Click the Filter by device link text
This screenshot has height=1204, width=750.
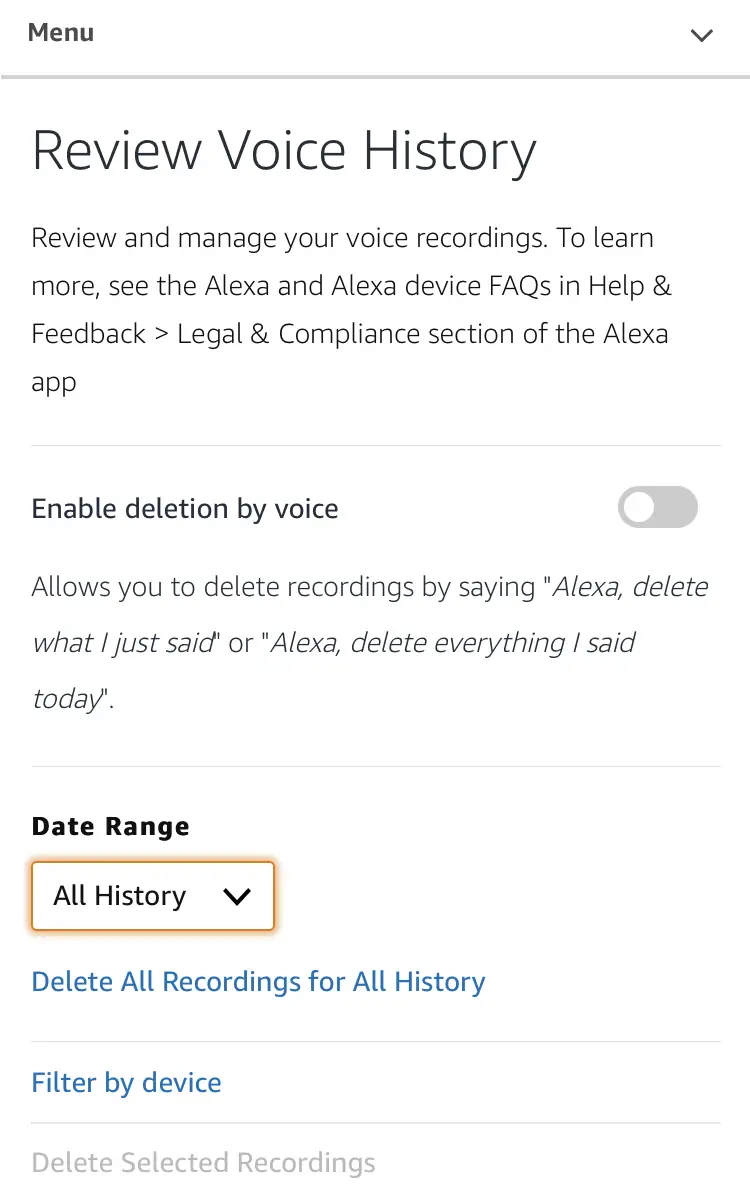coord(126,1082)
